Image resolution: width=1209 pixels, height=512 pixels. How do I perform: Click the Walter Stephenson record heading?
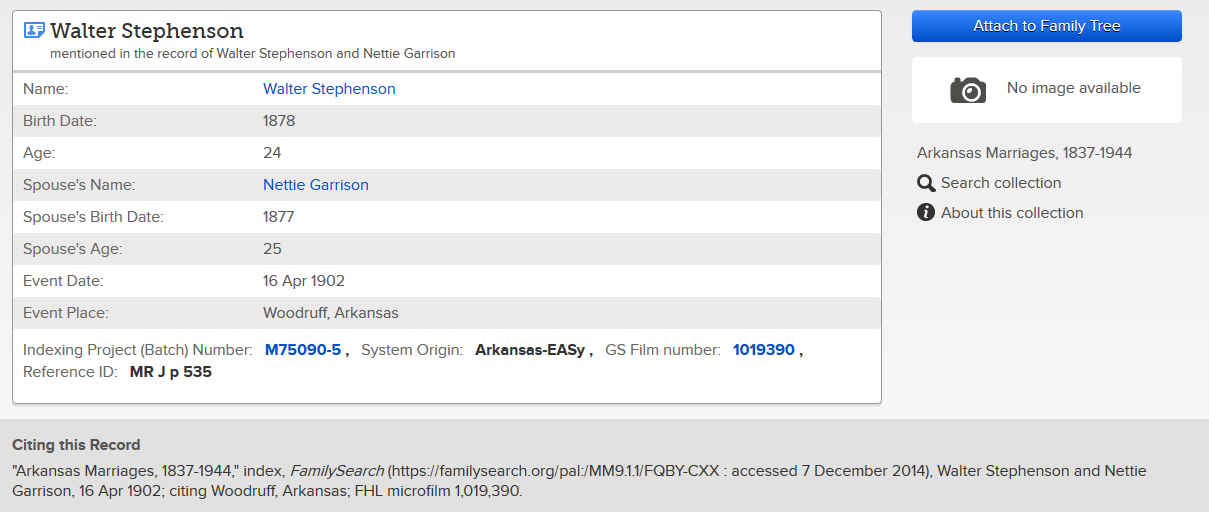[147, 31]
